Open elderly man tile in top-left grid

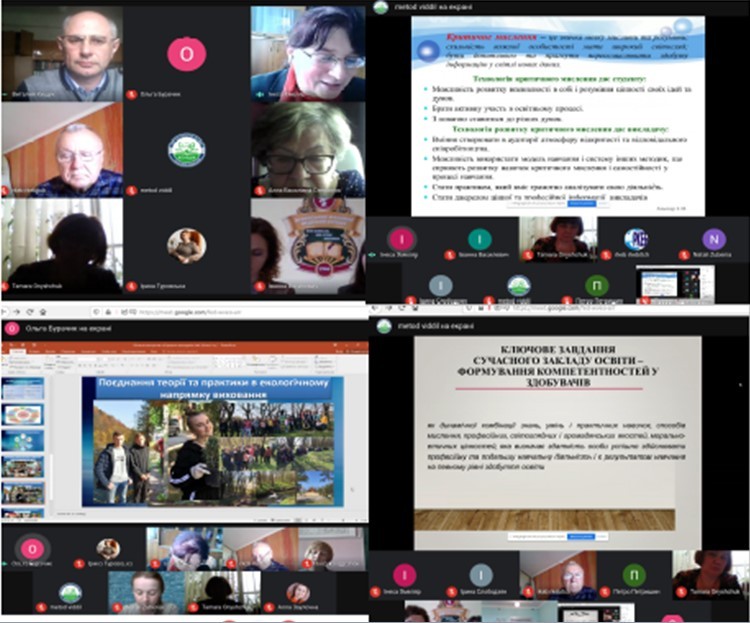[62, 150]
